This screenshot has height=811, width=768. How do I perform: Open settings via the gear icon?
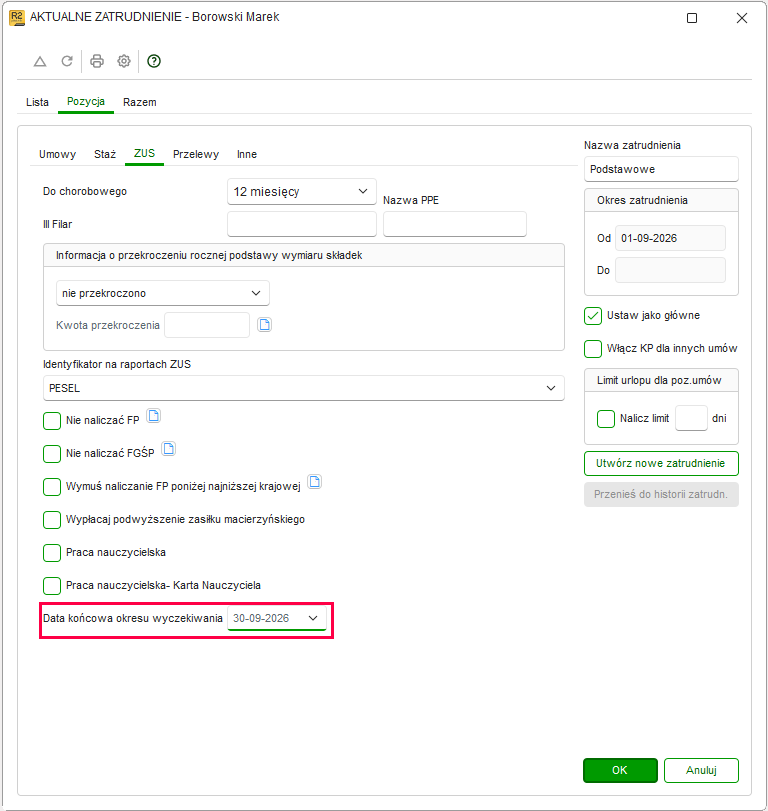click(124, 61)
